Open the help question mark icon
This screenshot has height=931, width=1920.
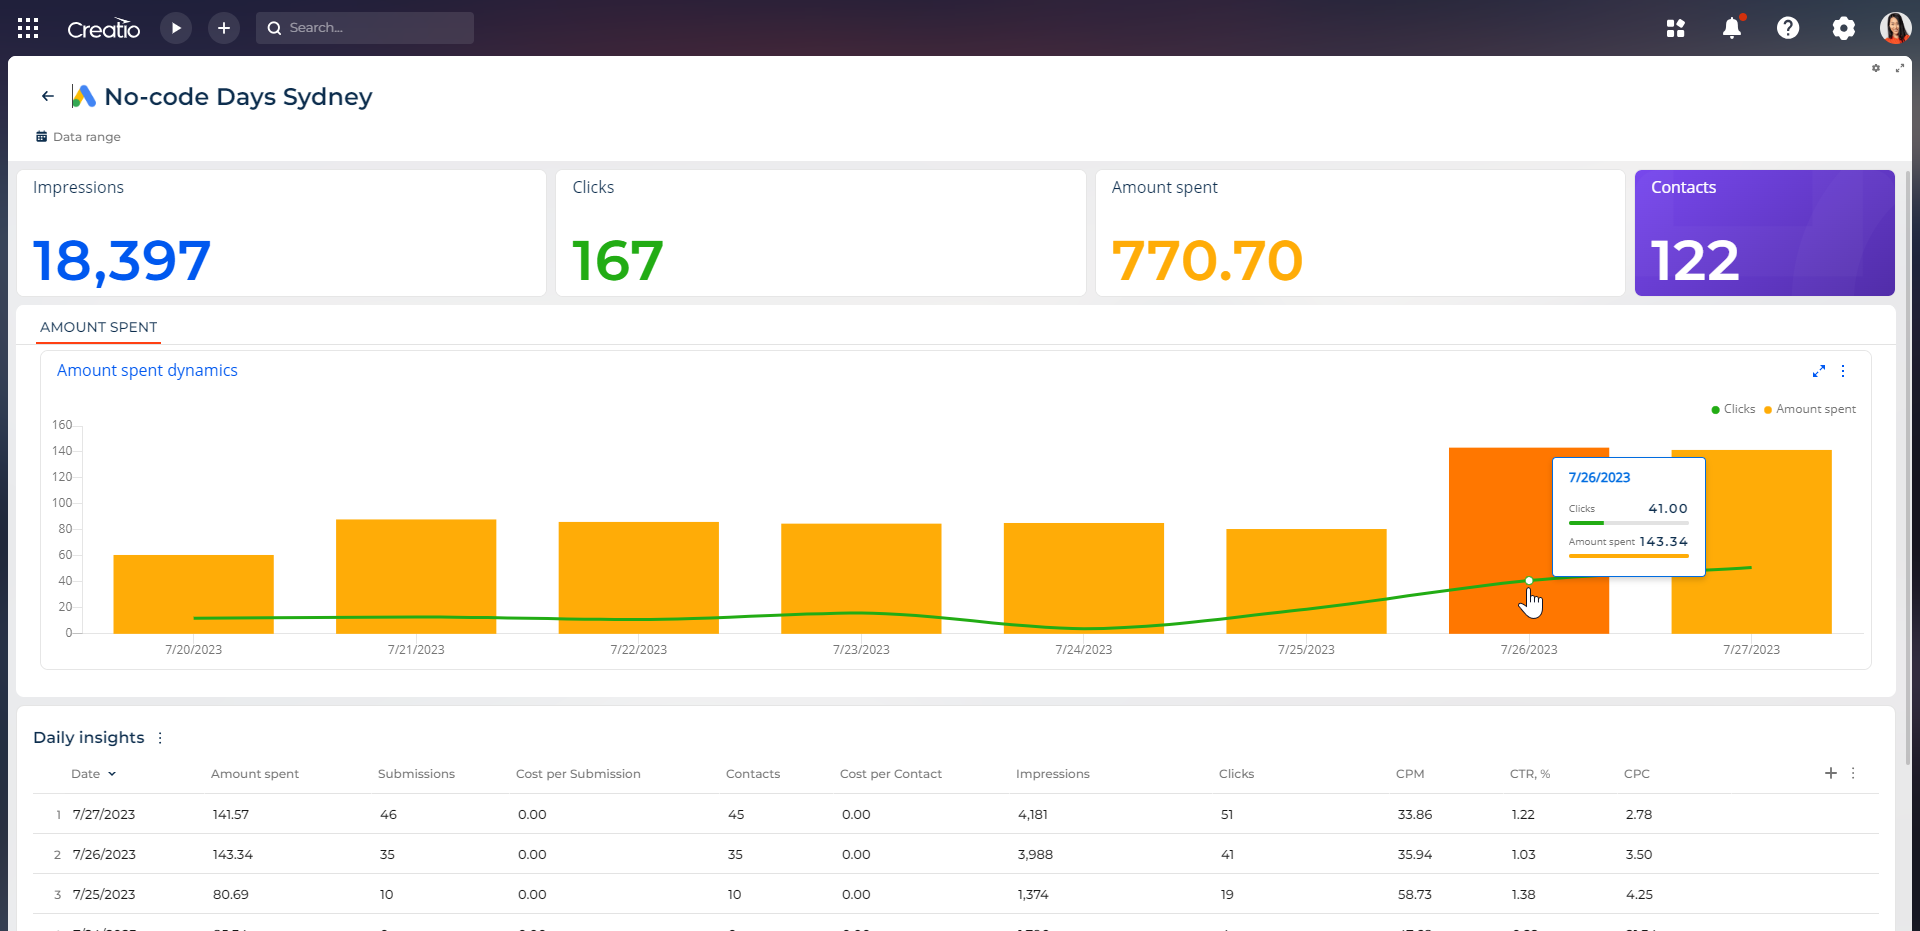1788,28
